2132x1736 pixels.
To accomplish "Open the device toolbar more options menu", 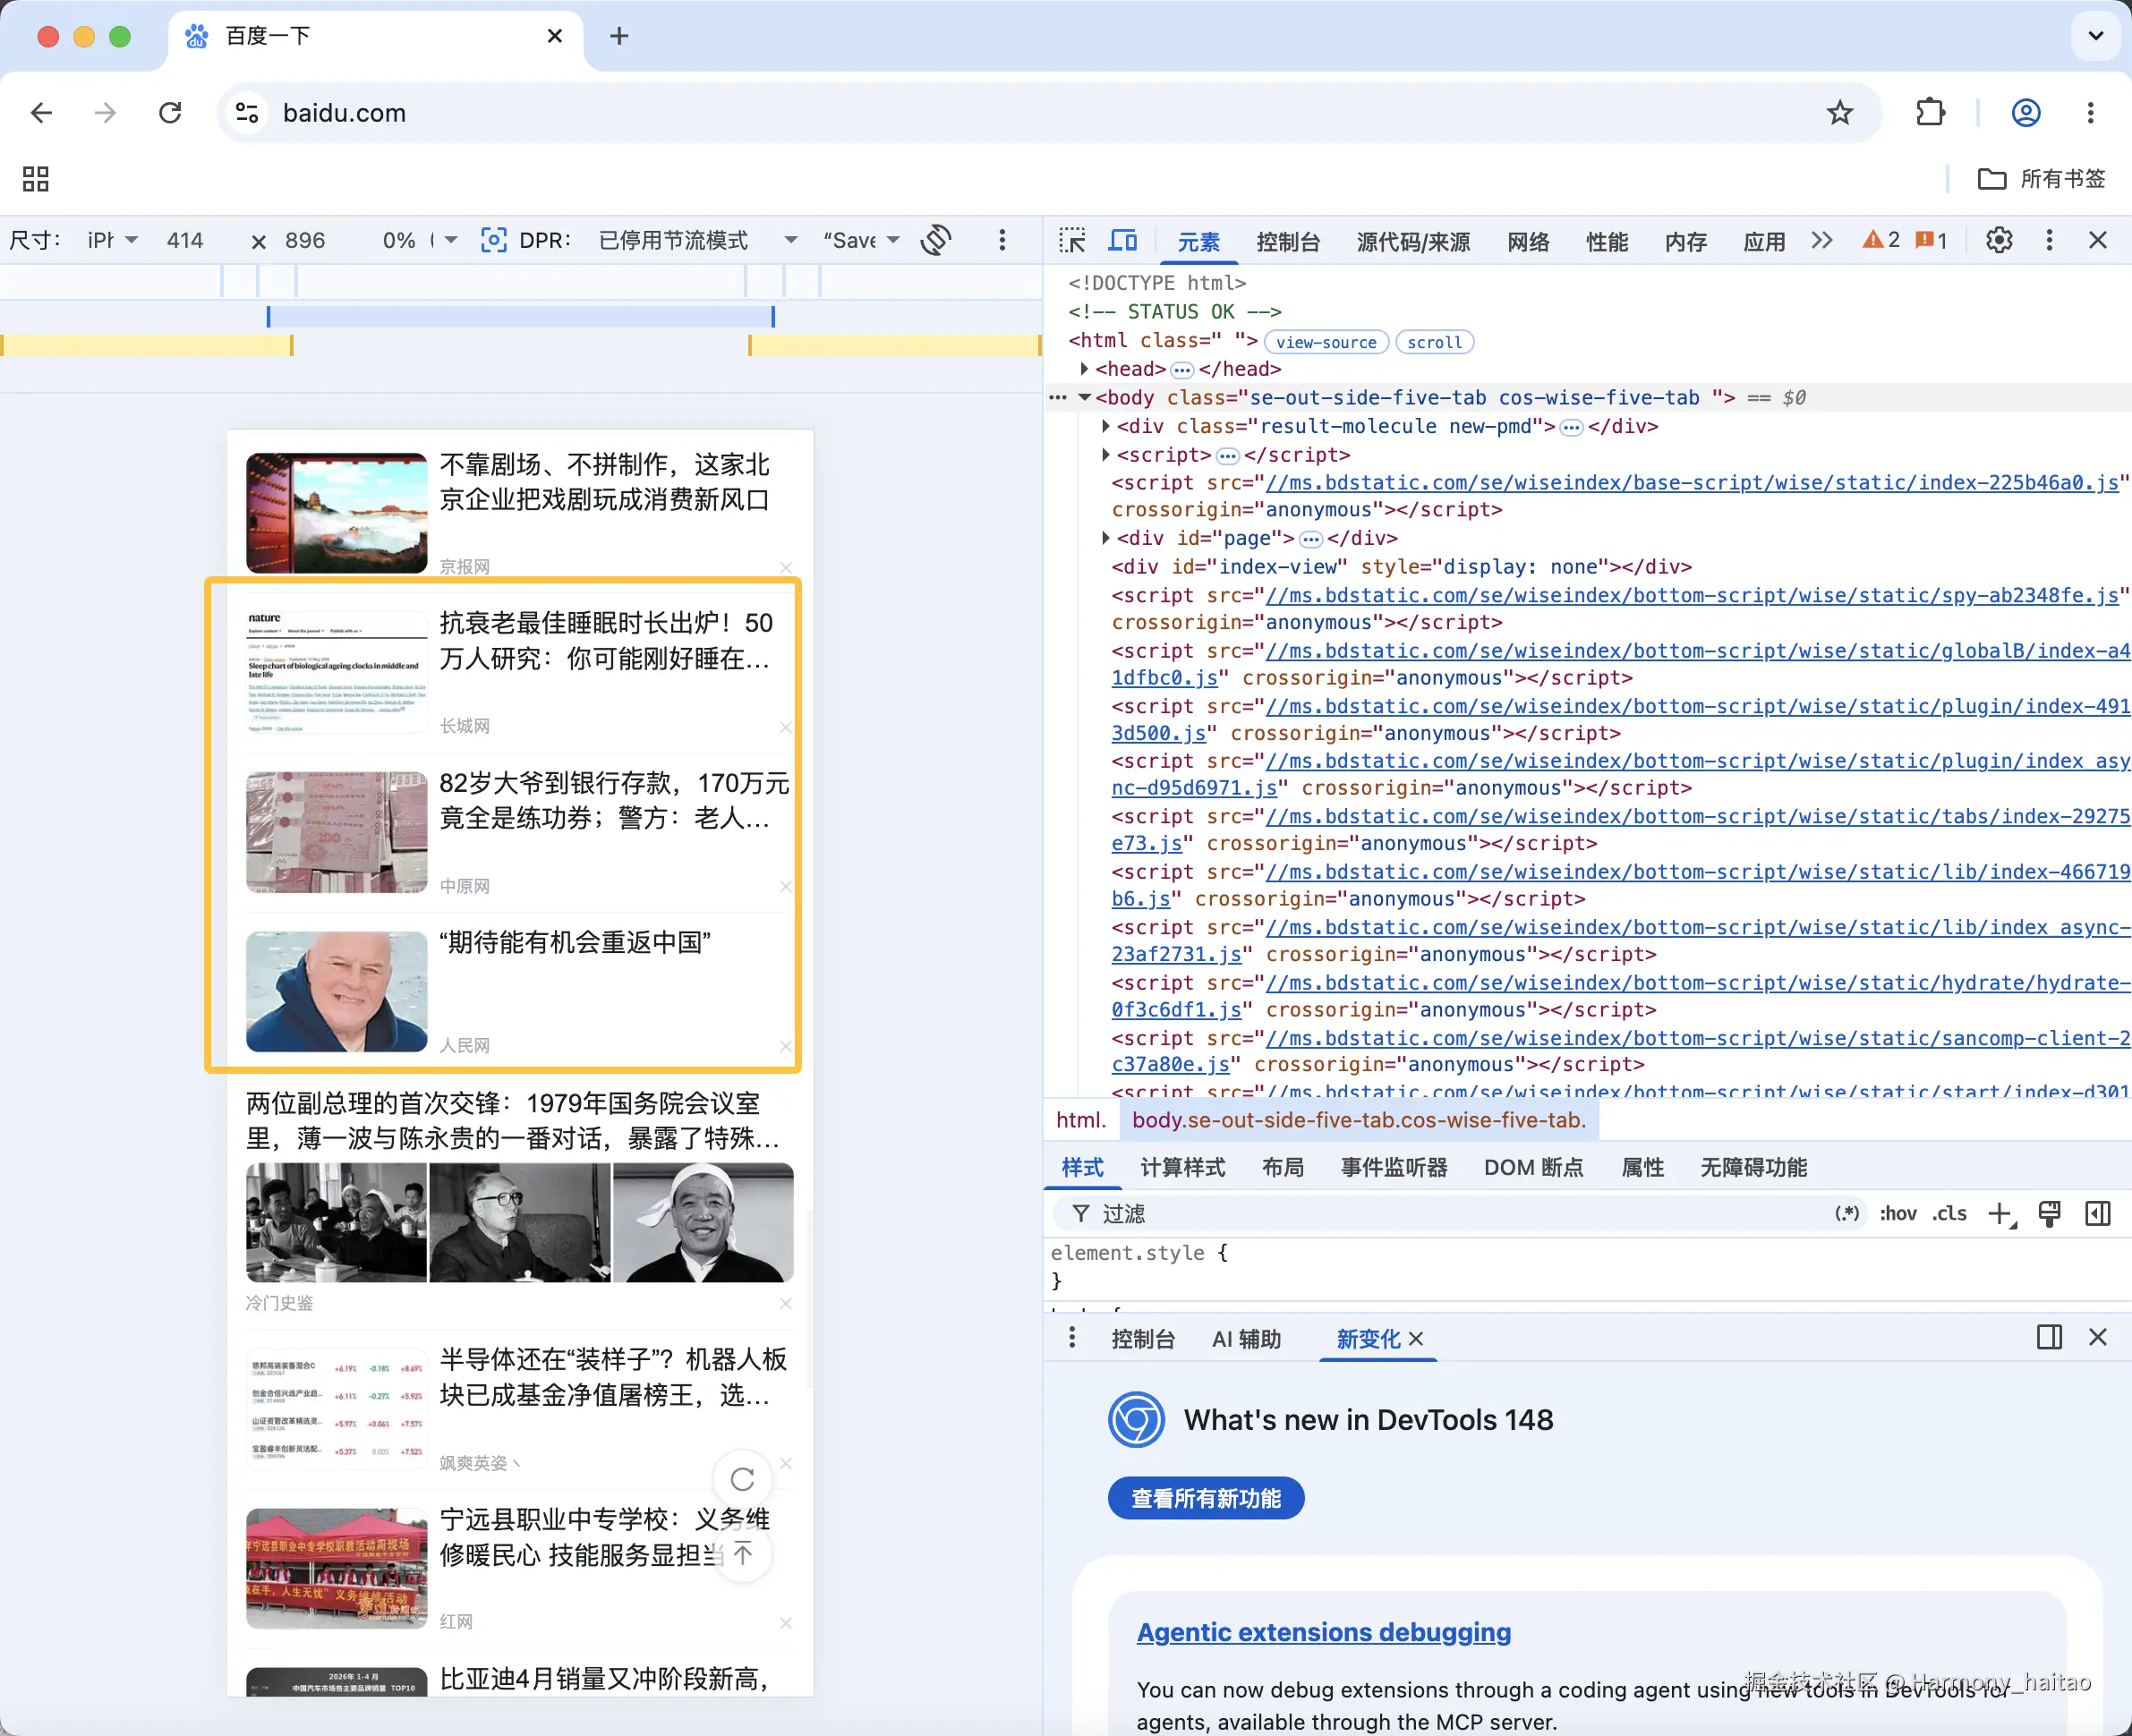I will point(1002,240).
